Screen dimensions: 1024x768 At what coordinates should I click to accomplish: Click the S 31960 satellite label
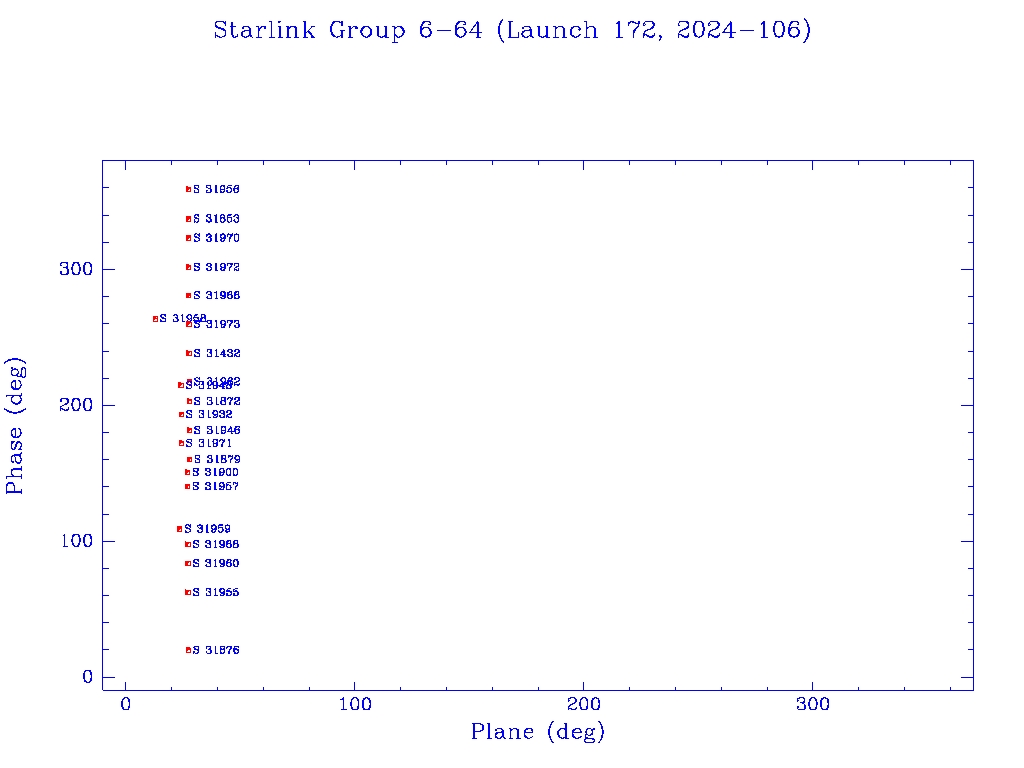pyautogui.click(x=215, y=564)
